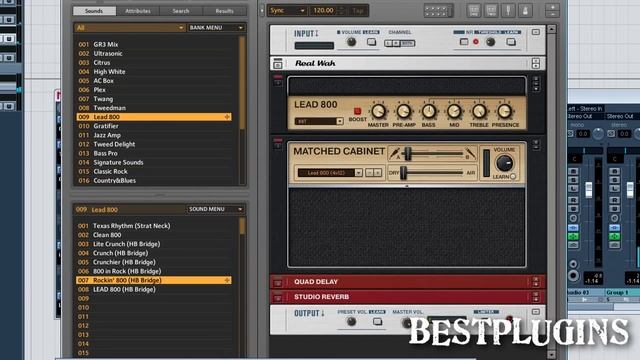Select the High White bank
Screen dimensions: 640x360
click(154, 71)
